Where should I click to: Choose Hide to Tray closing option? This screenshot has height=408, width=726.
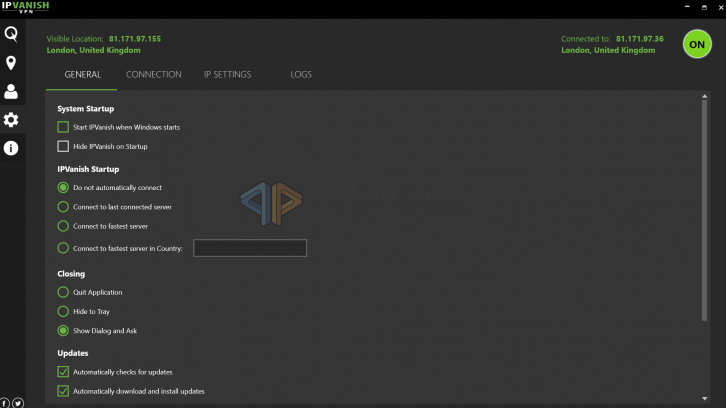[64, 311]
